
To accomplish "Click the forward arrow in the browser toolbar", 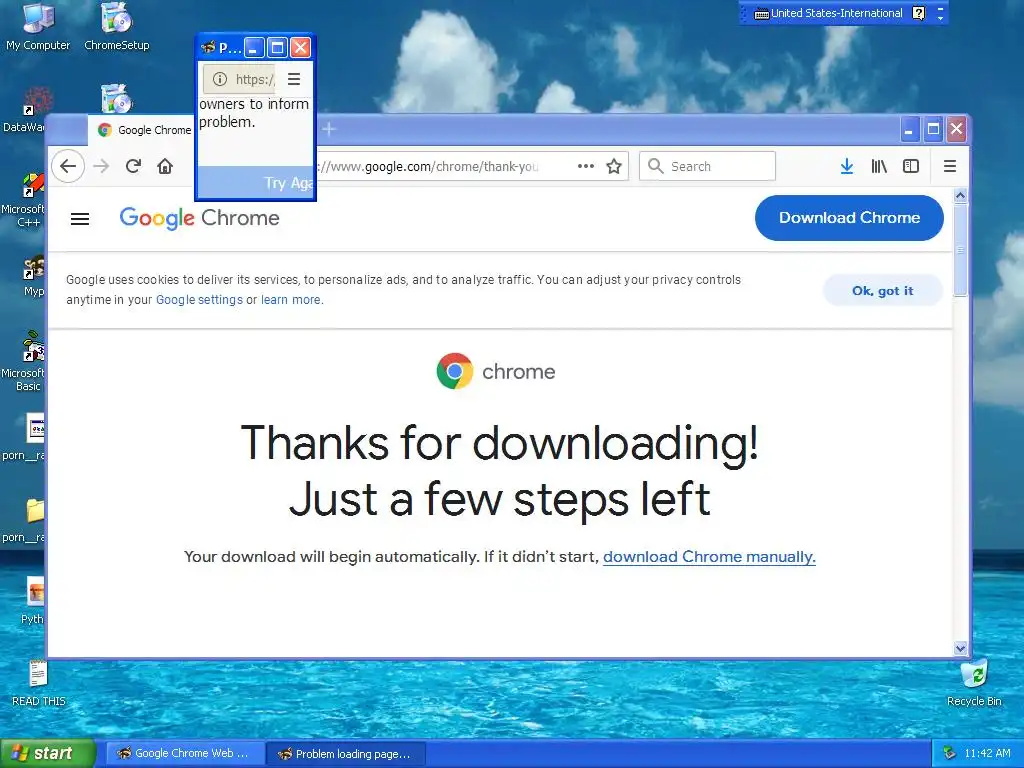I will (x=101, y=166).
